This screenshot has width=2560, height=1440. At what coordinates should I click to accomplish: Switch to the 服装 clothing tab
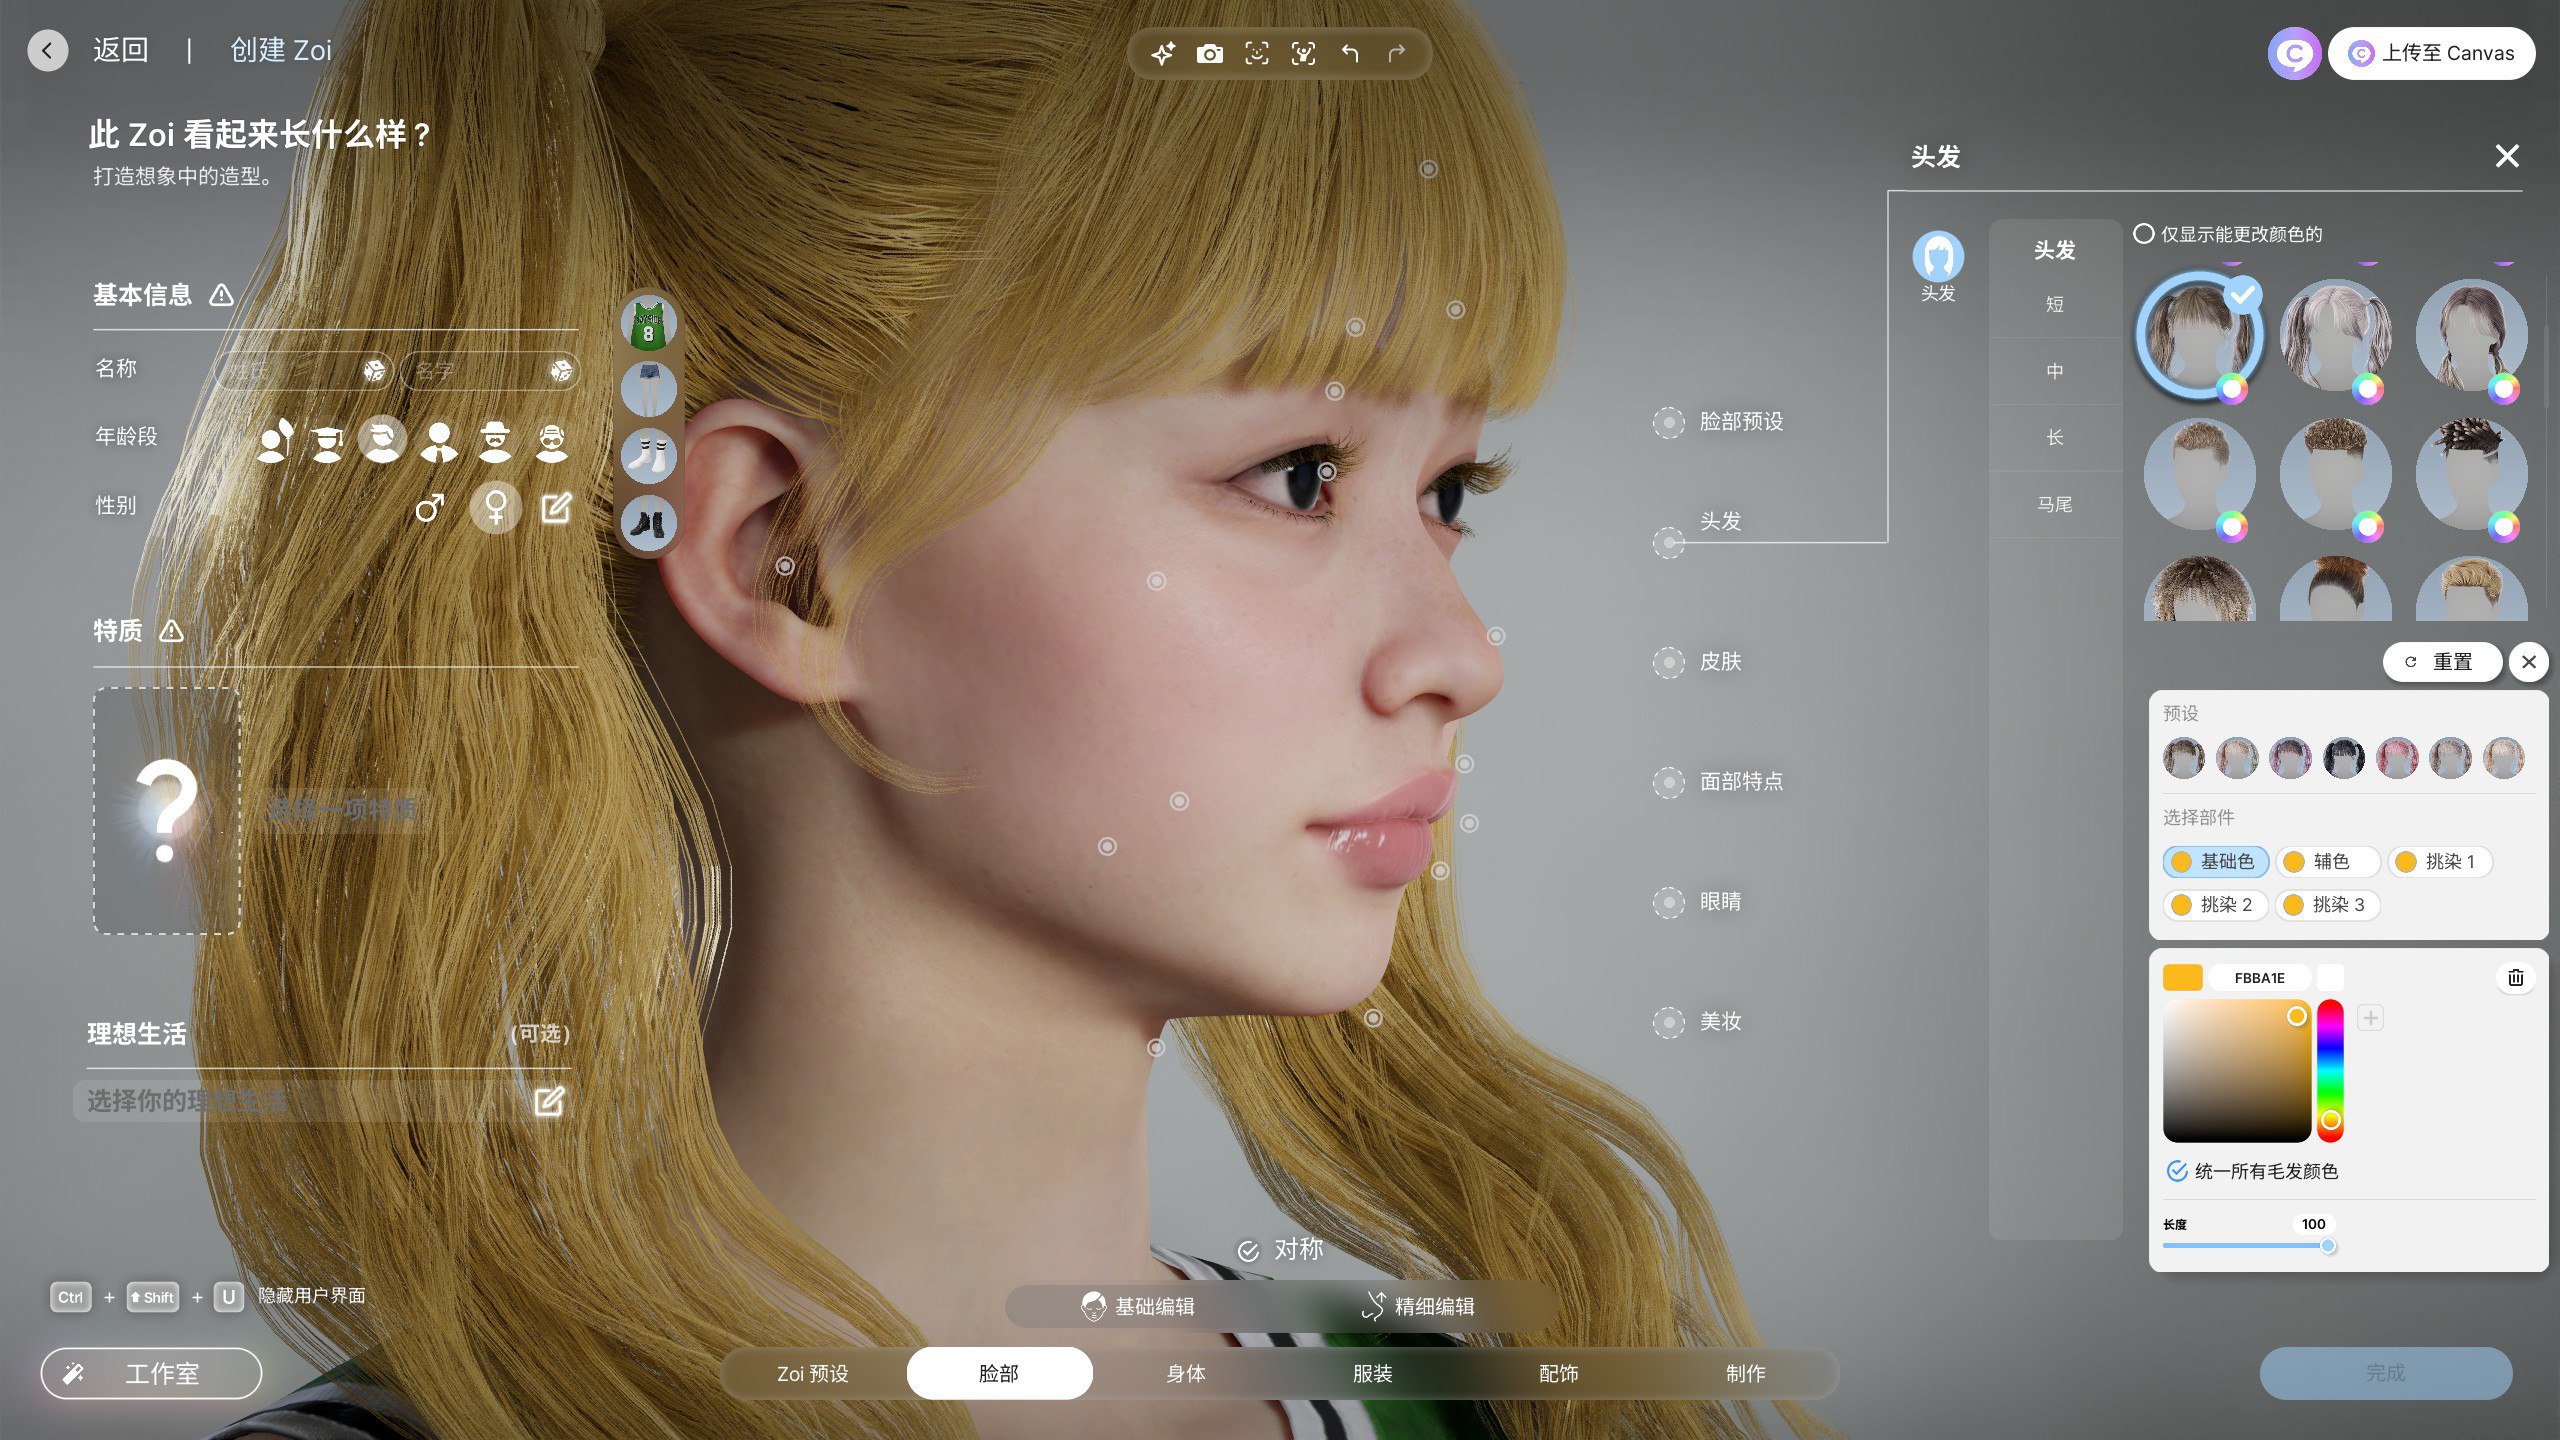(x=1372, y=1373)
